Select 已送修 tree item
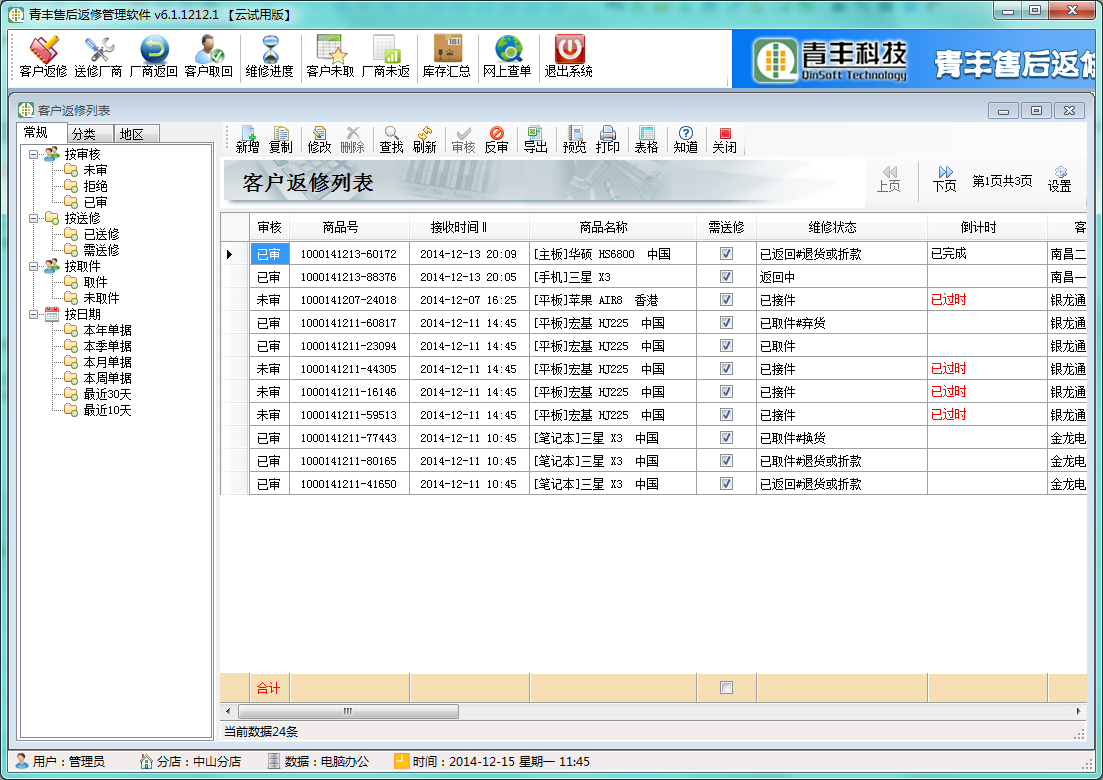1103x780 pixels. (101, 234)
